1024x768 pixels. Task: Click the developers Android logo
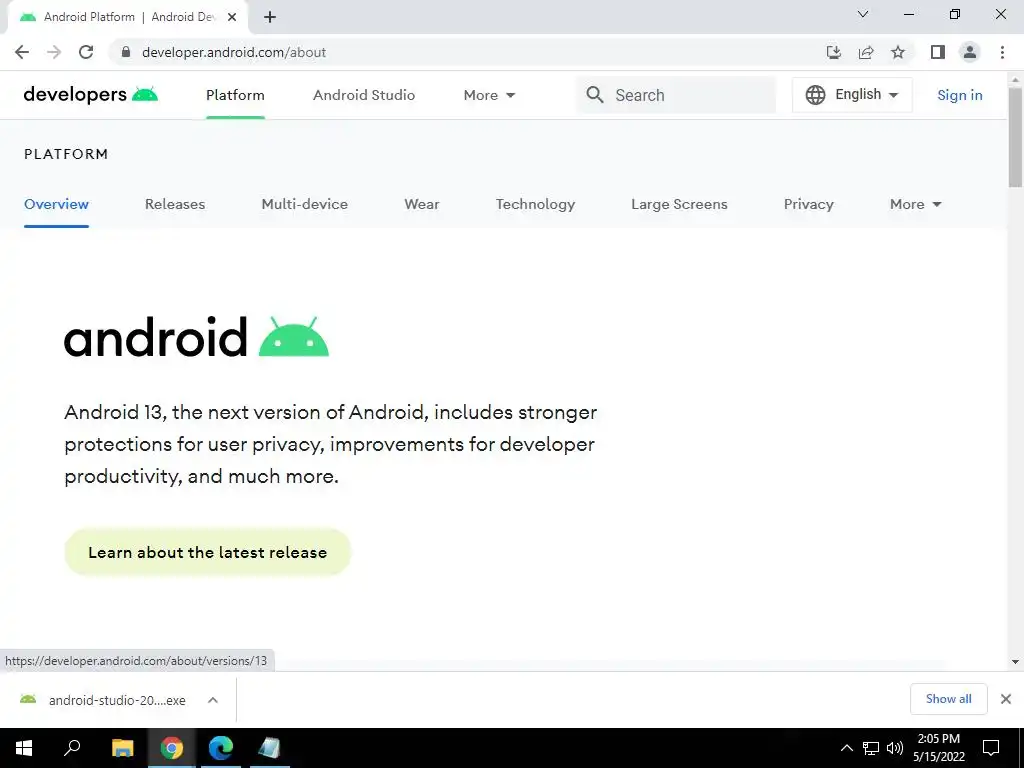click(x=91, y=95)
